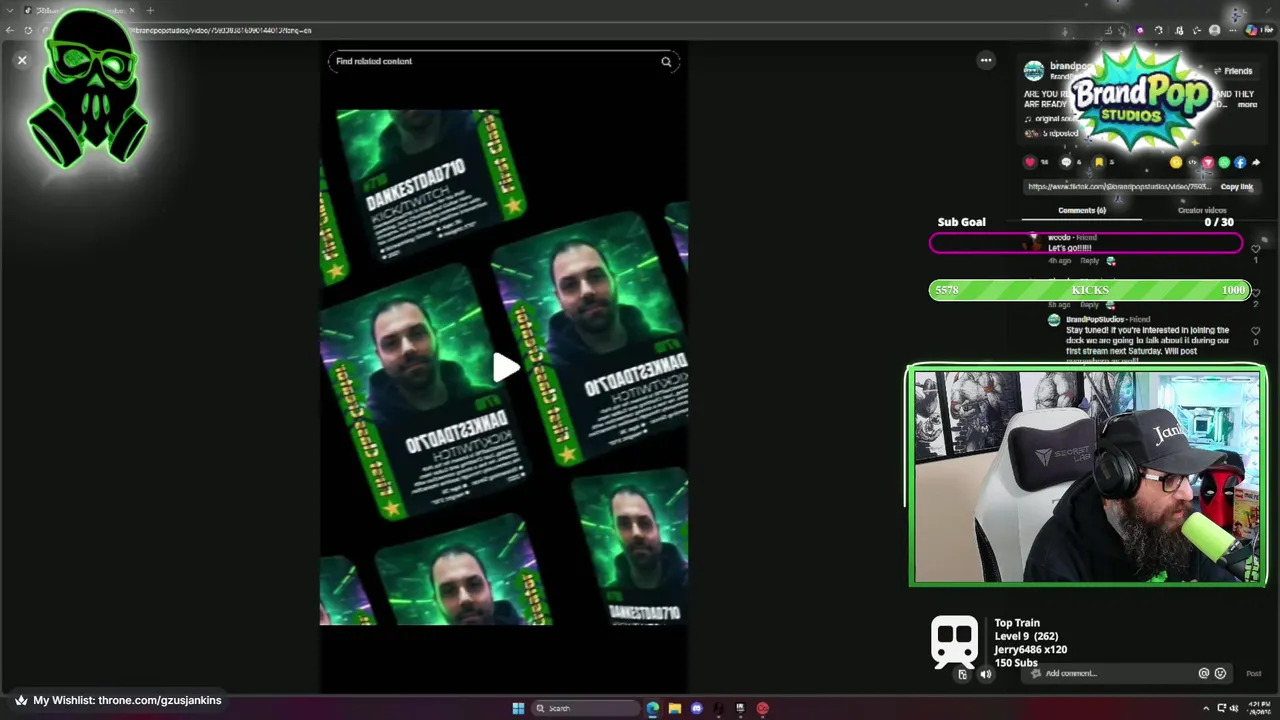Viewport: 1280px width, 720px height.
Task: Click the embed code share icon
Action: (1192, 162)
